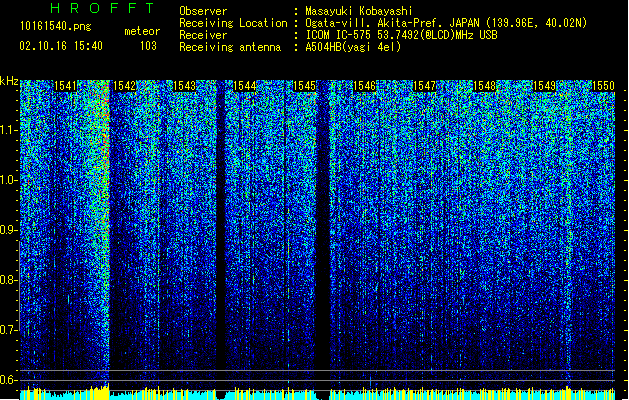Click receiver value ICOM IC-575 53.7492 MHz USB
Image resolution: width=629 pixels, height=400 pixels.
401,35
